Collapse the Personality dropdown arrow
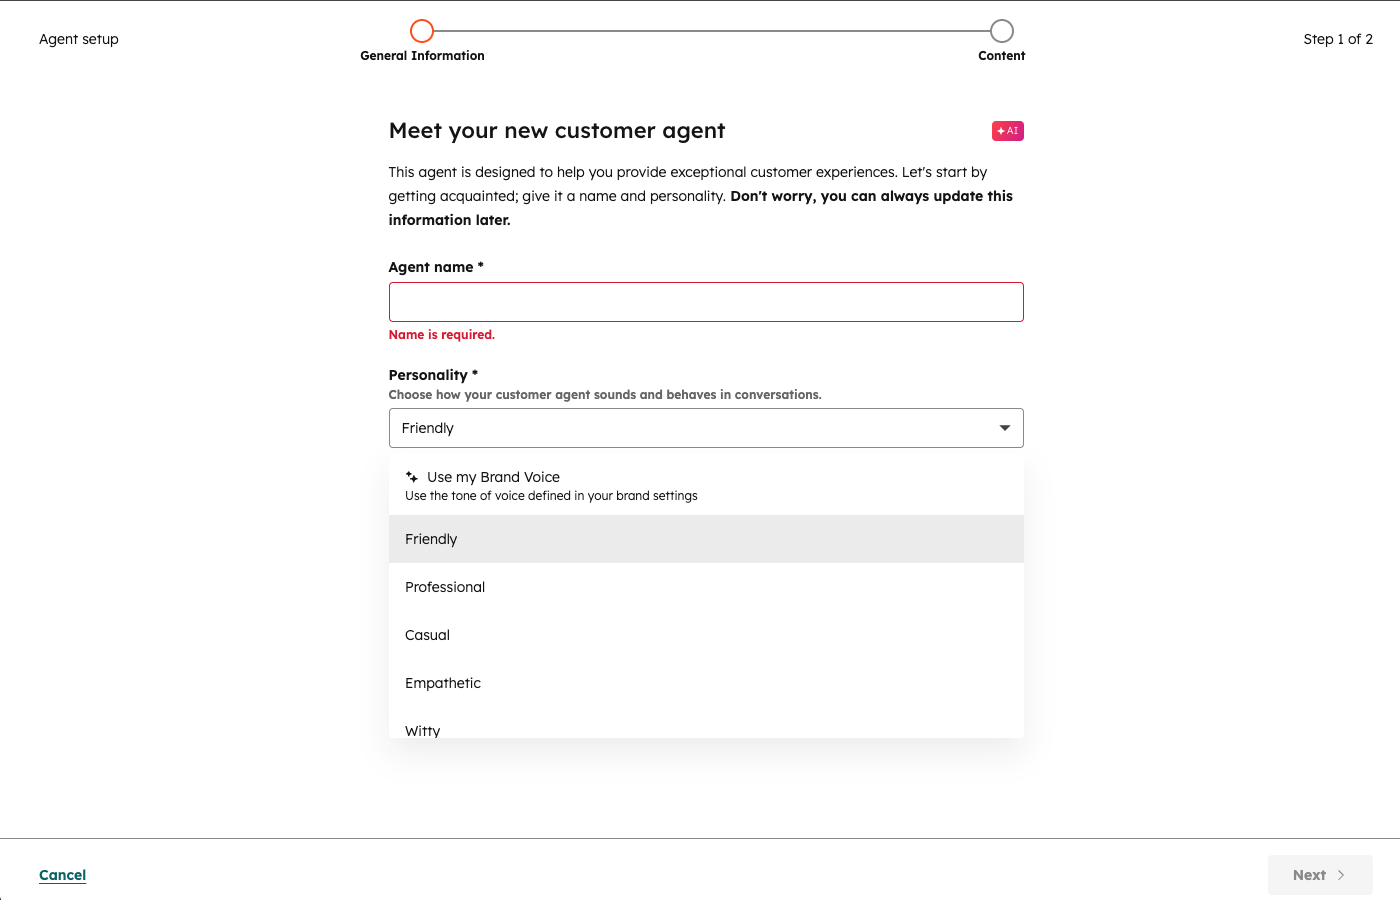The image size is (1400, 900). [1004, 428]
